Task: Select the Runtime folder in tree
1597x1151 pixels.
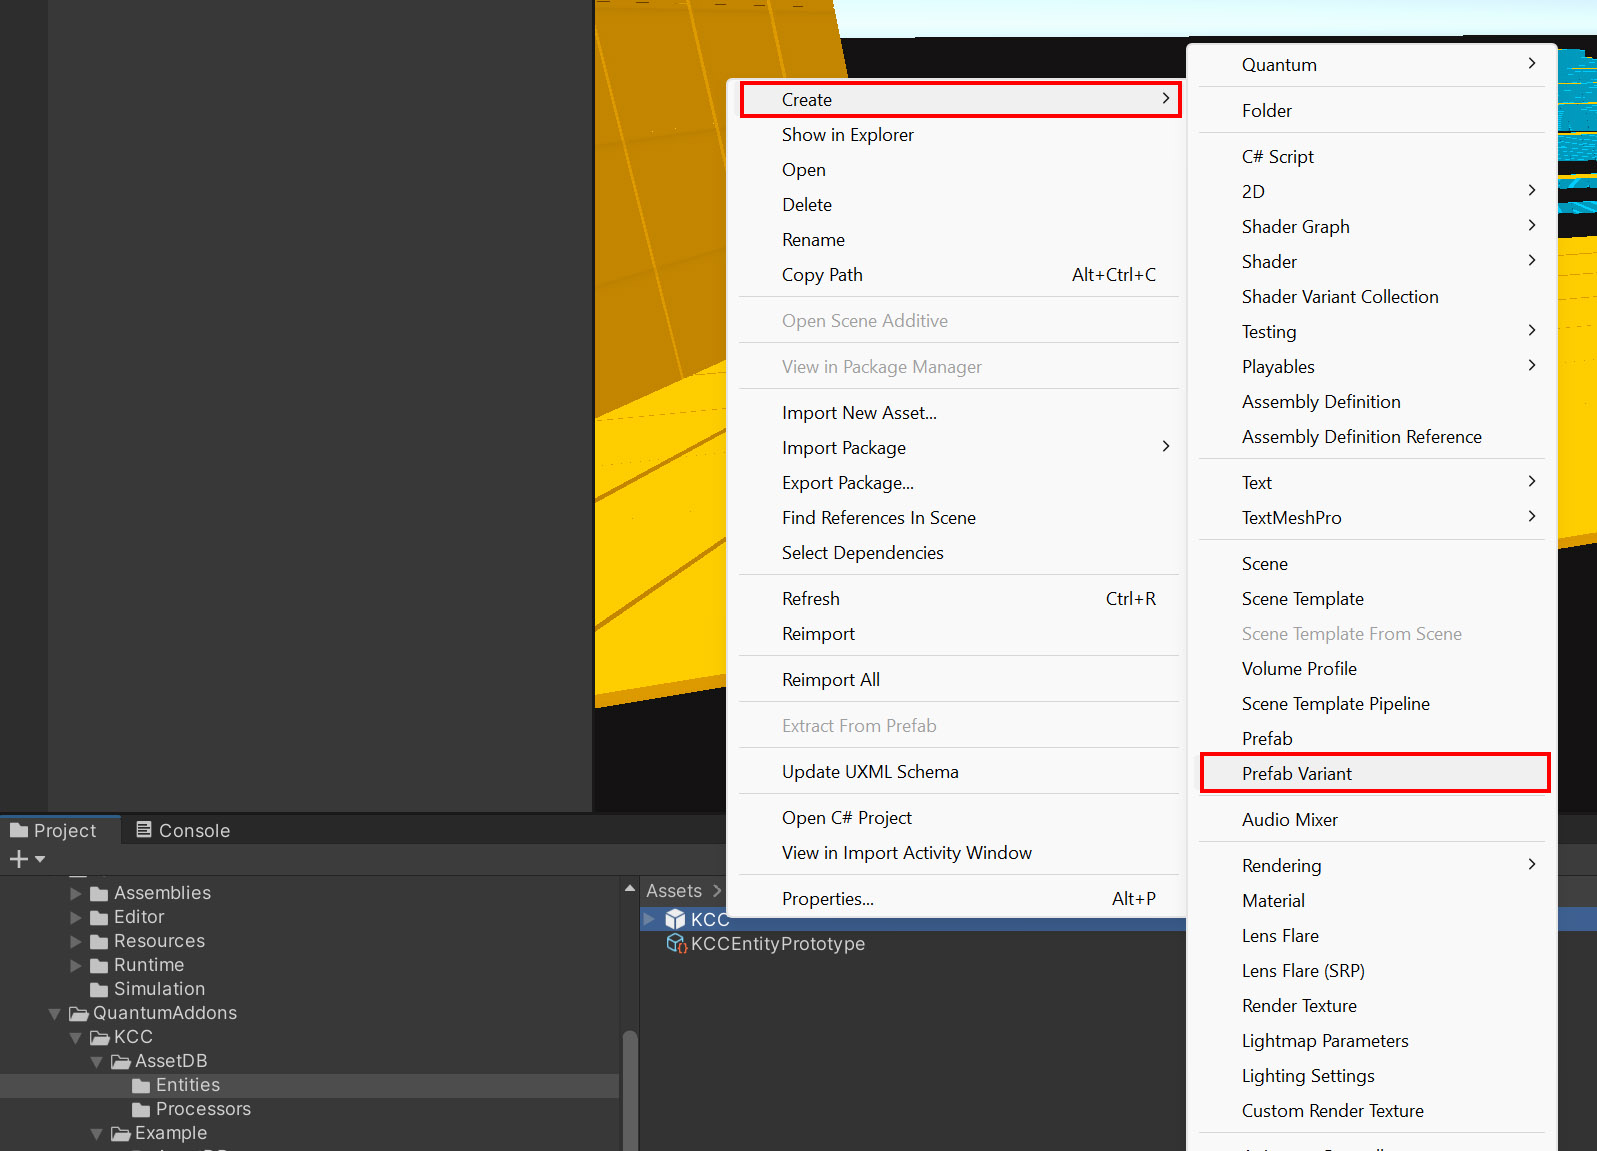Action: (148, 965)
